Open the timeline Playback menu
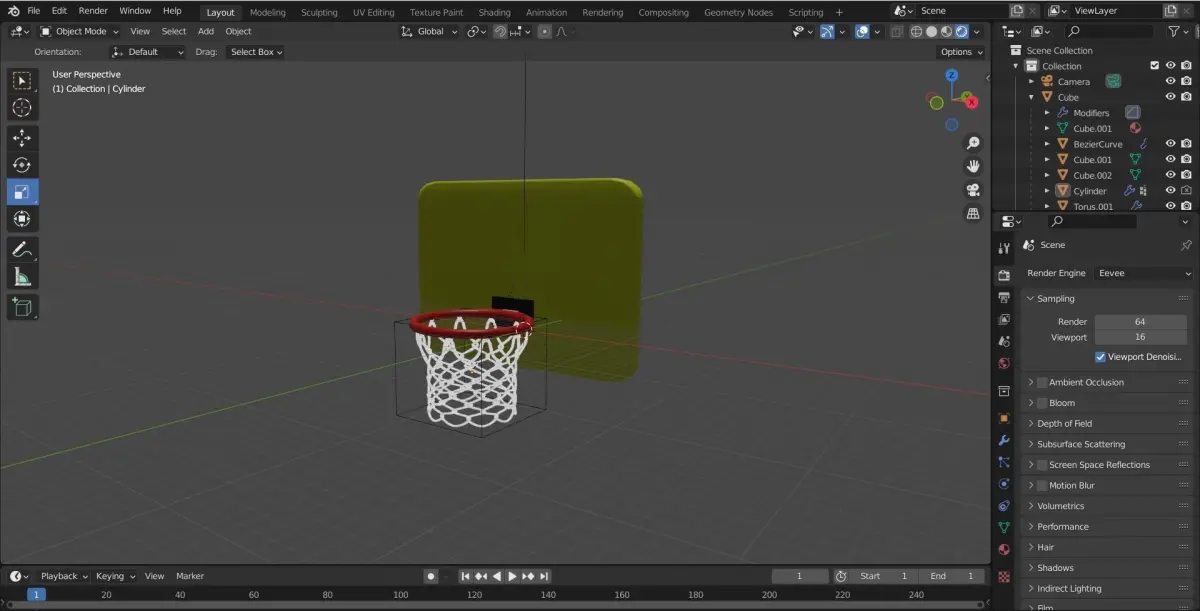1200x611 pixels. [x=63, y=576]
